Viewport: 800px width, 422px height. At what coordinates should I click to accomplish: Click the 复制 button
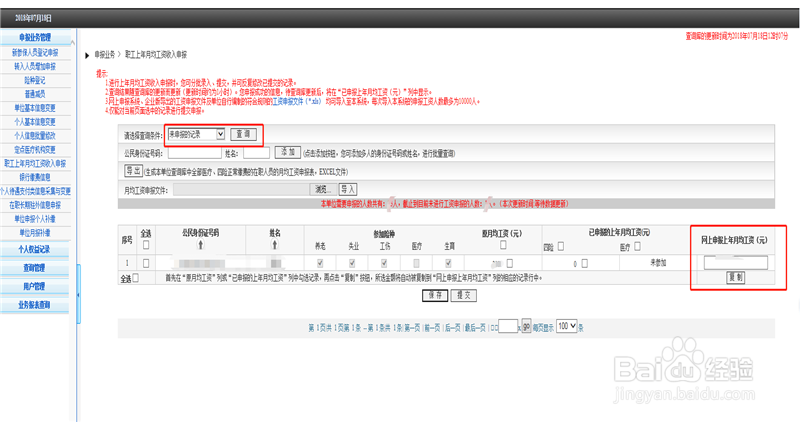coord(735,277)
